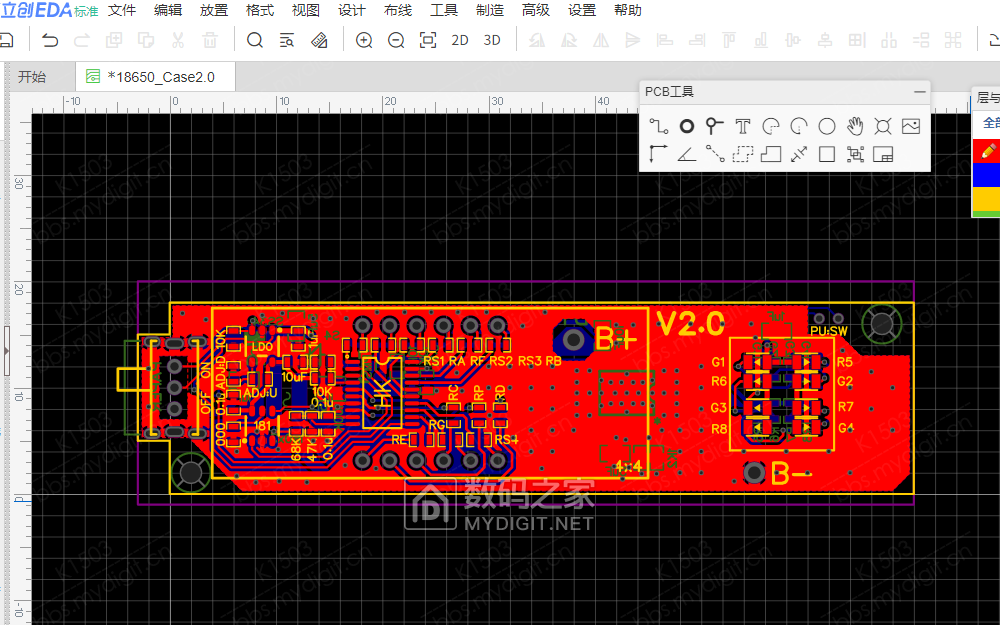1000x625 pixels.
Task: Click the Rotate Left toolbar icon
Action: 537,40
